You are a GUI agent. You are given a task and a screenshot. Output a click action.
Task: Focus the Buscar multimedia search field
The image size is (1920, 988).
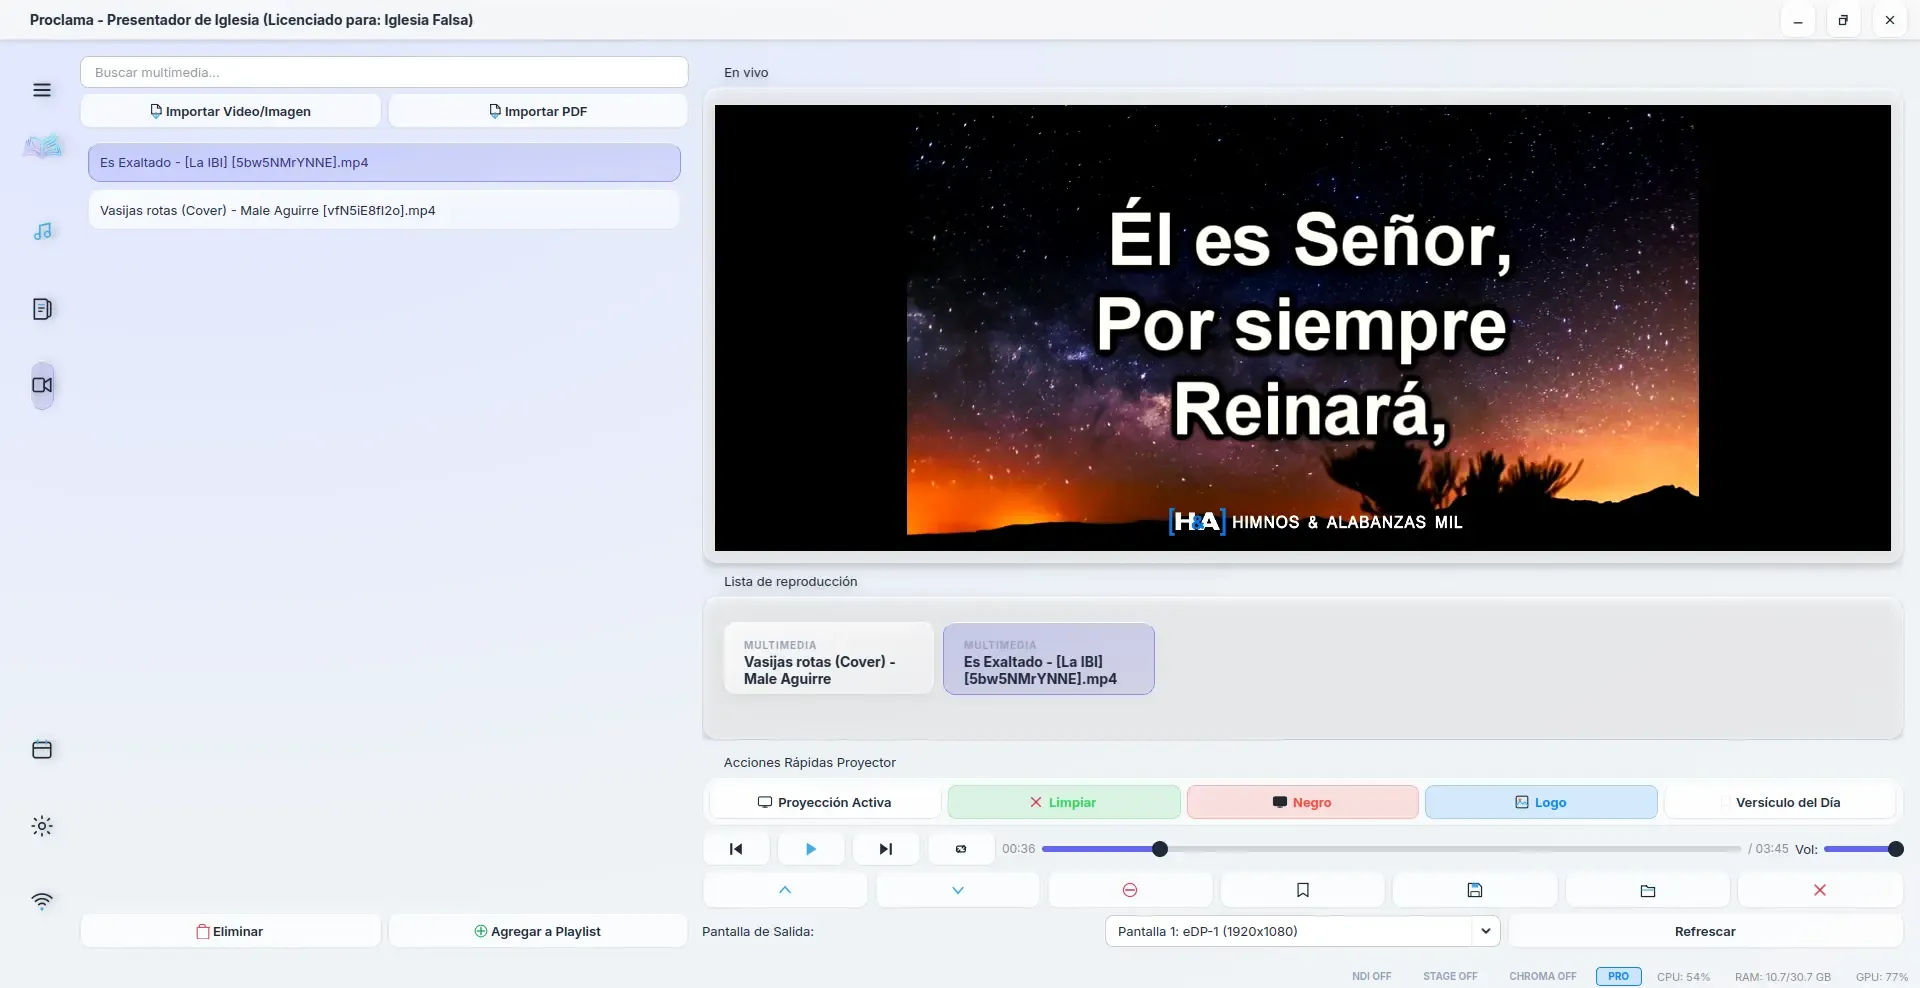[x=384, y=72]
